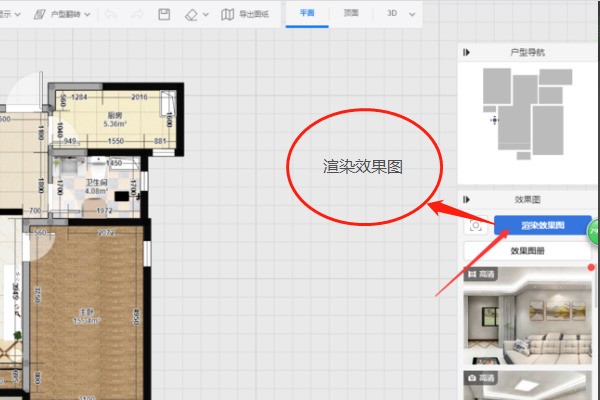The height and width of the screenshot is (400, 600).
Task: Click the save disk icon
Action: tap(164, 14)
